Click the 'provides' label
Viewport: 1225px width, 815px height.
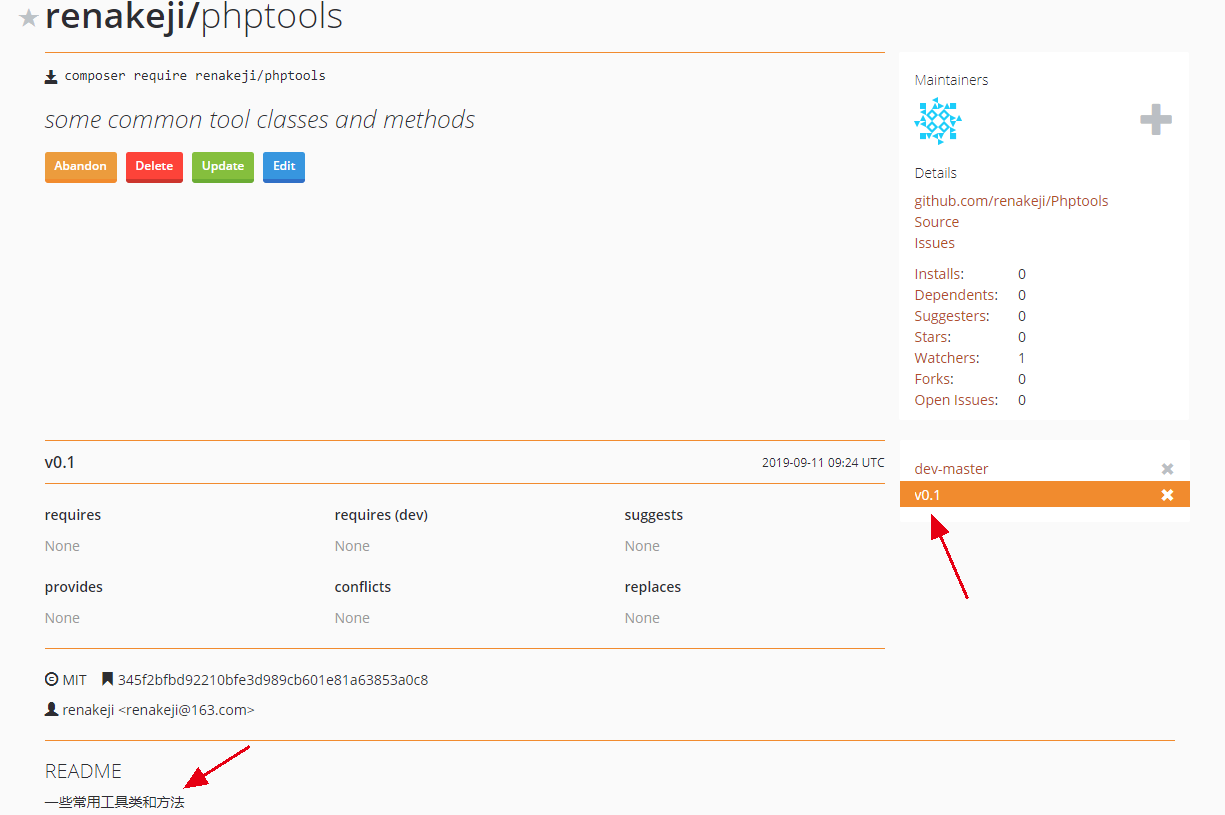[x=74, y=587]
